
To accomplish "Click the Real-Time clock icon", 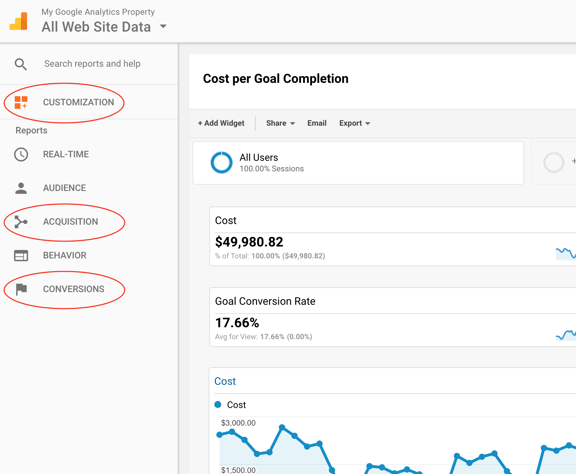I will pyautogui.click(x=21, y=154).
